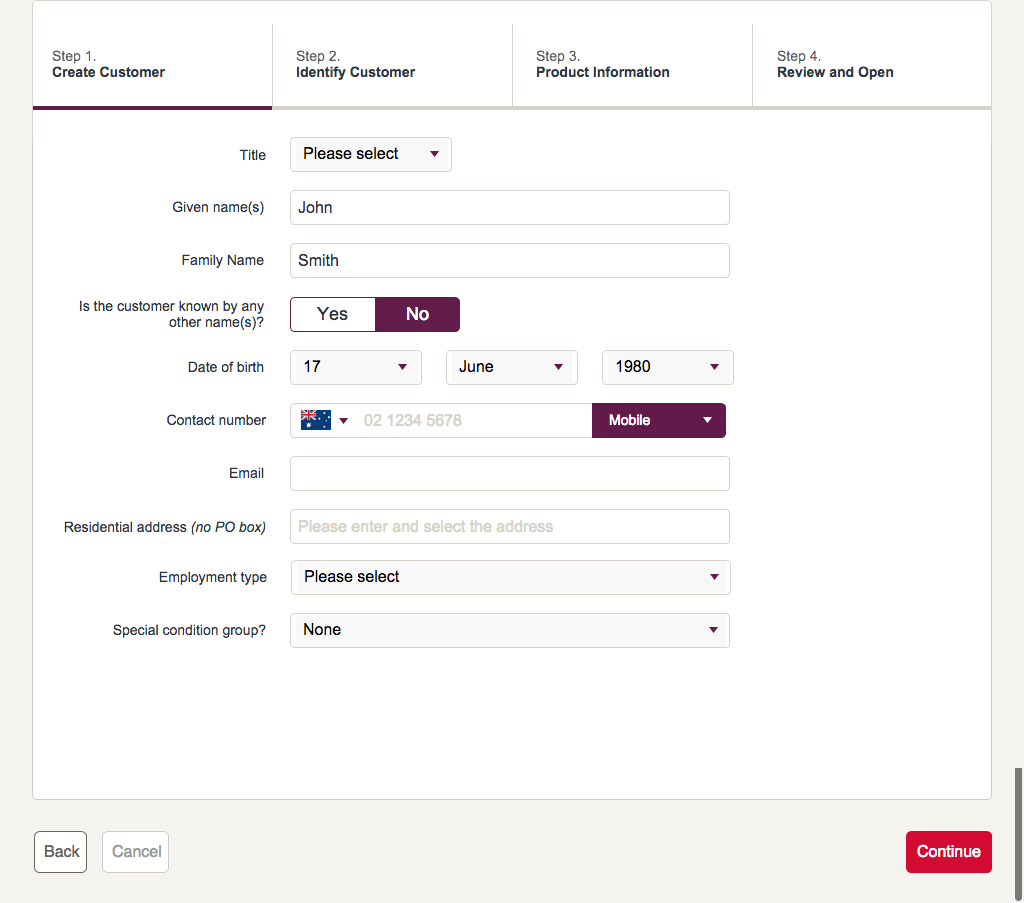Open the birth day dropdown showing 17
Viewport: 1024px width, 903px height.
355,367
